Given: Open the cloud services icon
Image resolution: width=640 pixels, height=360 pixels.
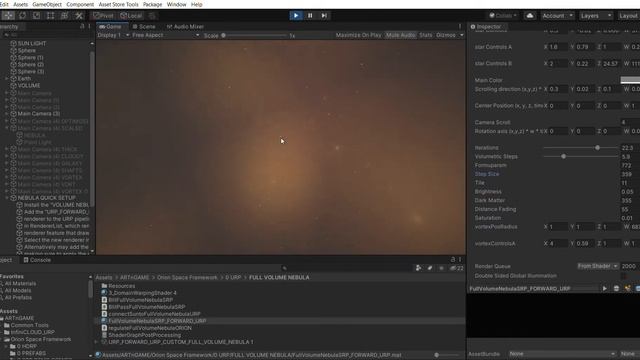Looking at the screenshot, I should pos(530,16).
